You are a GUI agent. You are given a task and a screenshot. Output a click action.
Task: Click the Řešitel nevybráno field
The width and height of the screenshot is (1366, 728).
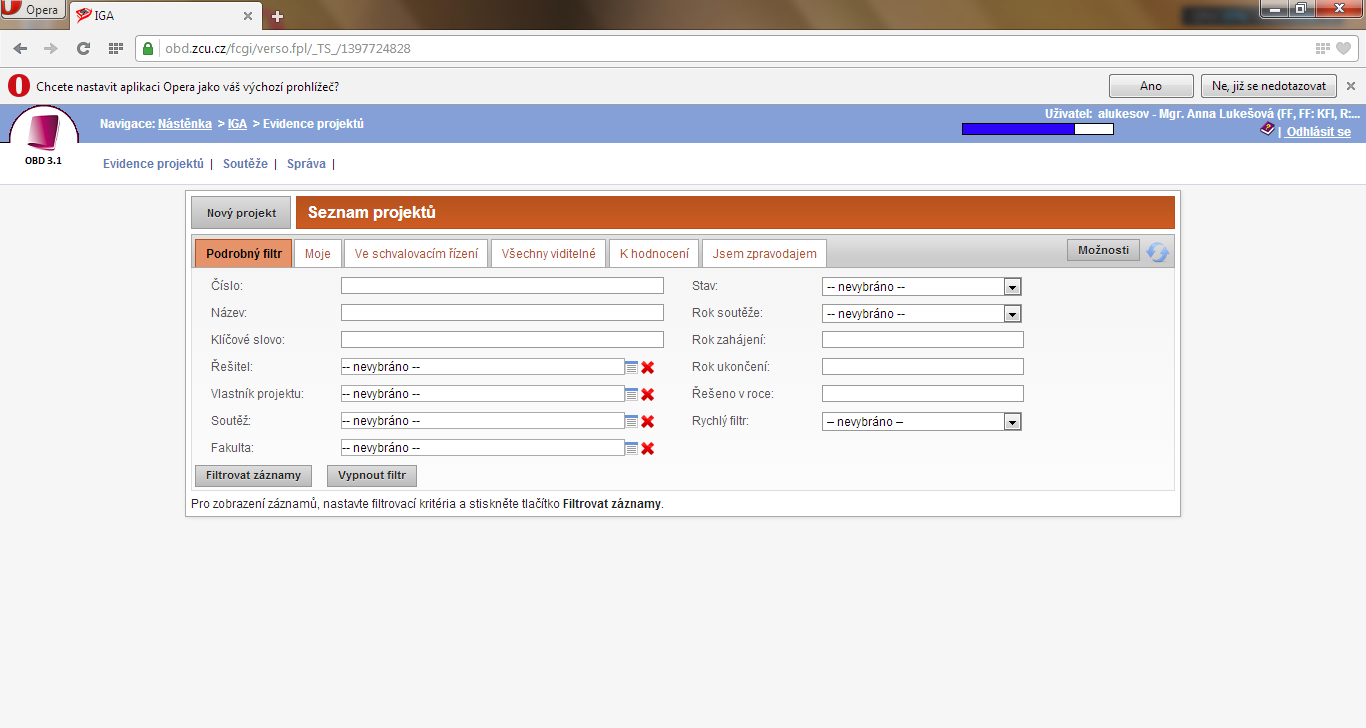483,367
